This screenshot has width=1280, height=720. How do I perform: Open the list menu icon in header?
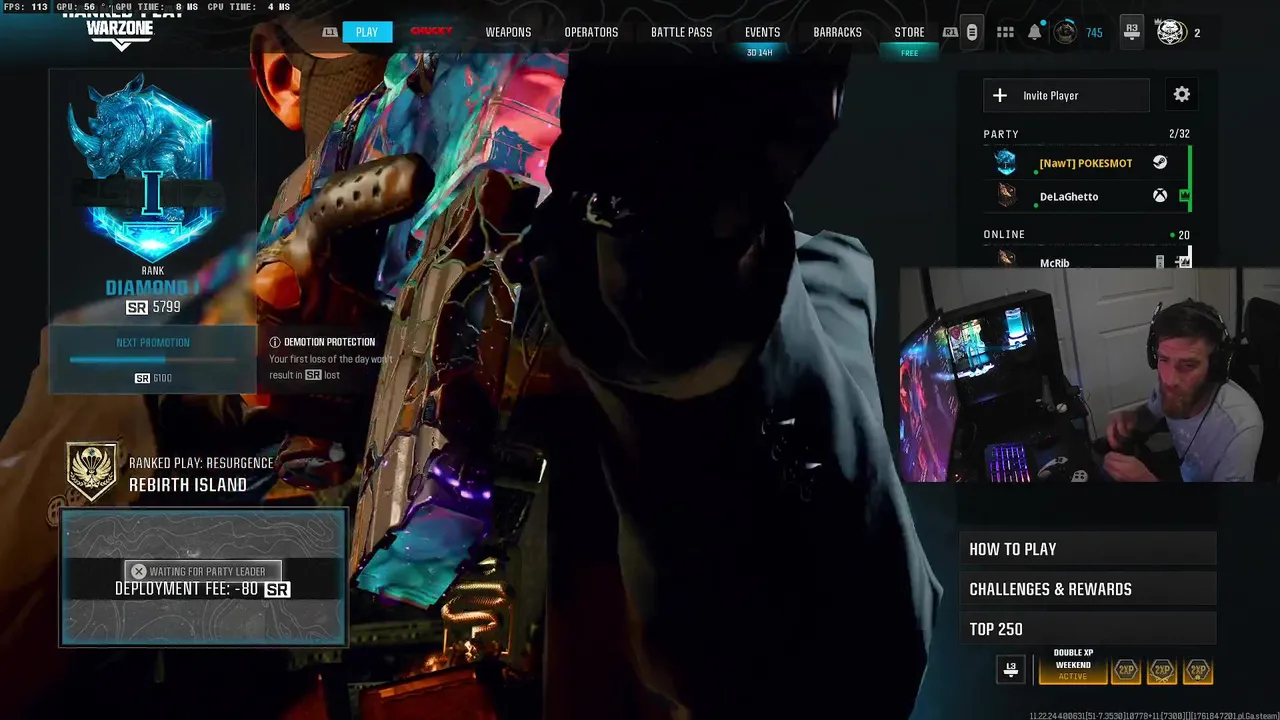pos(971,33)
